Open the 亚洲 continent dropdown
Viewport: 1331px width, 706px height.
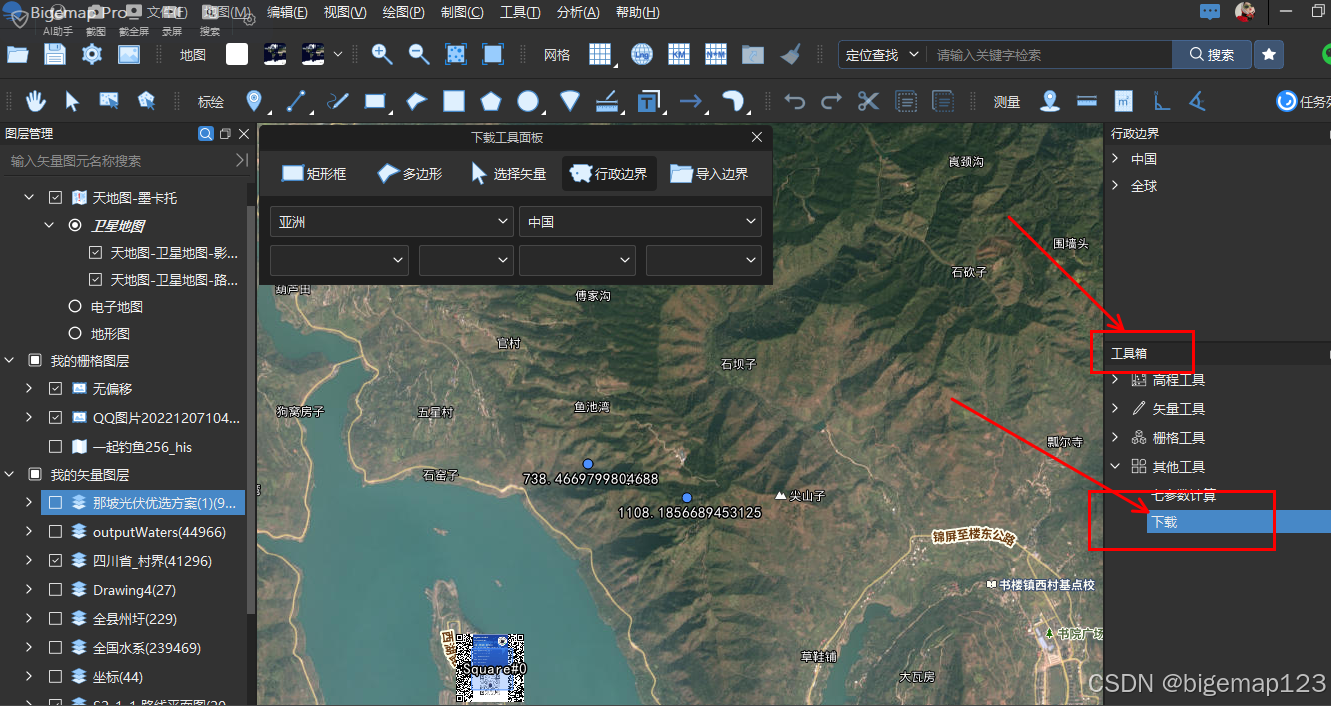tap(392, 222)
